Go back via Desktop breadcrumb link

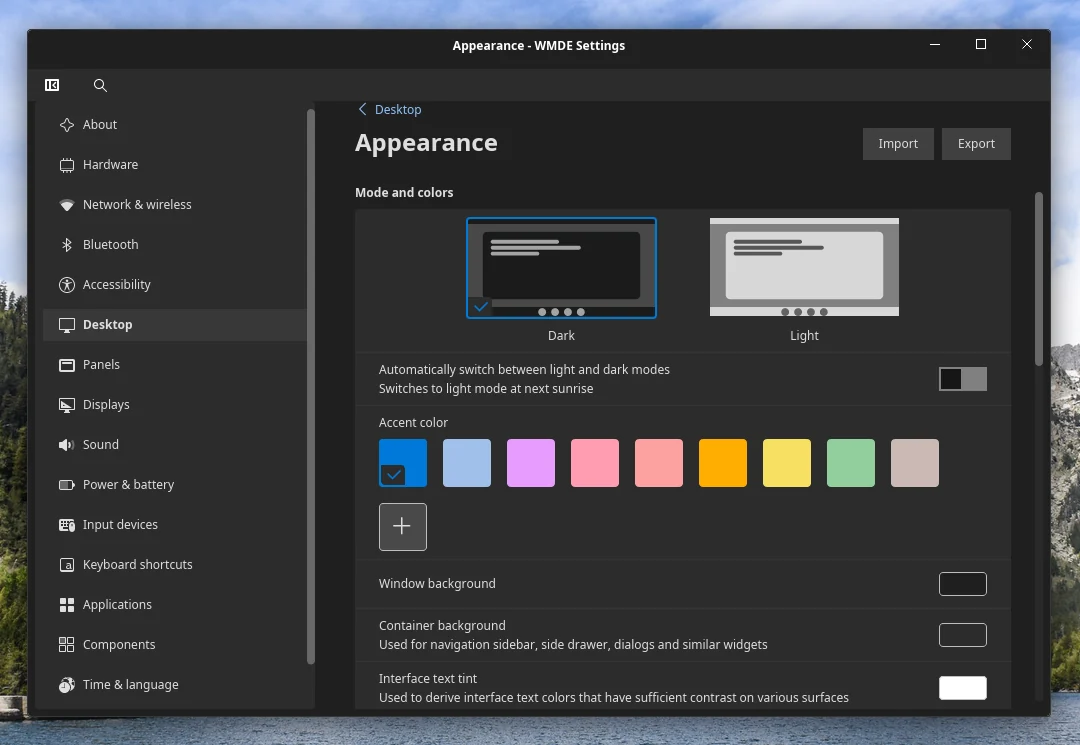point(398,109)
